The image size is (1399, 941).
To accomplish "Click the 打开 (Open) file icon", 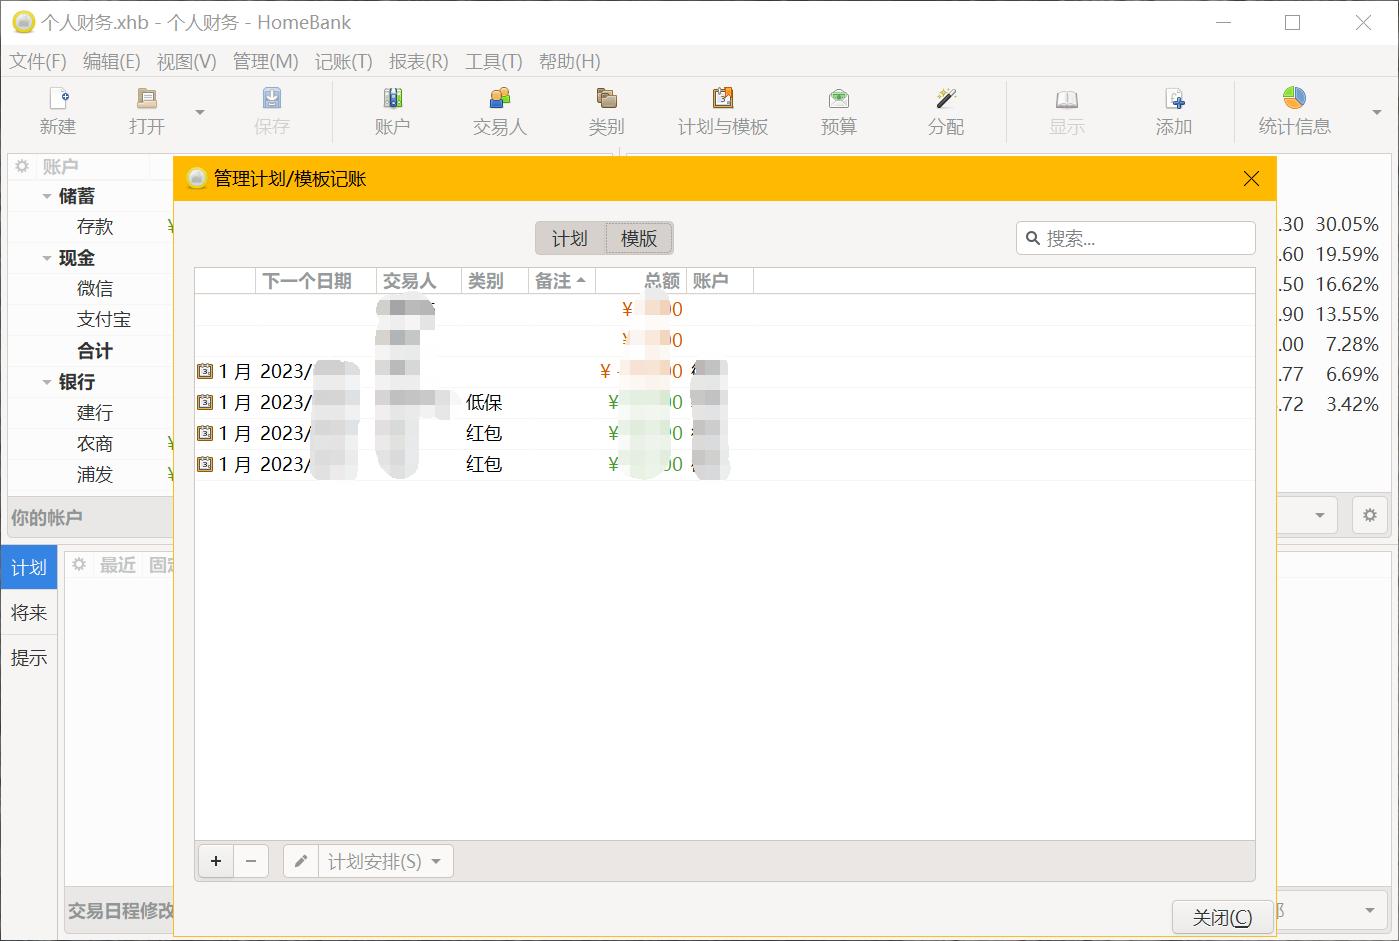I will click(x=146, y=99).
